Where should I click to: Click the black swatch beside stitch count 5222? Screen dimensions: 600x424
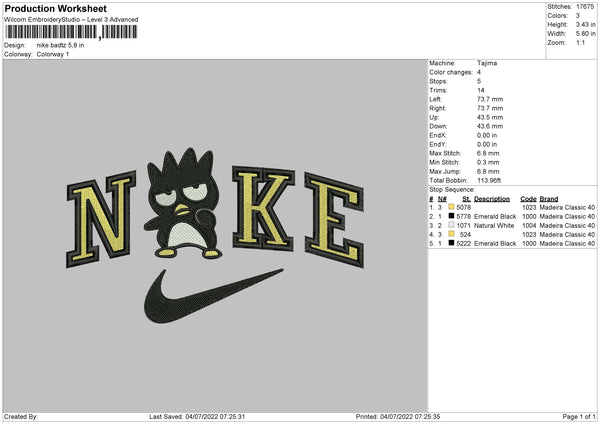coord(452,243)
